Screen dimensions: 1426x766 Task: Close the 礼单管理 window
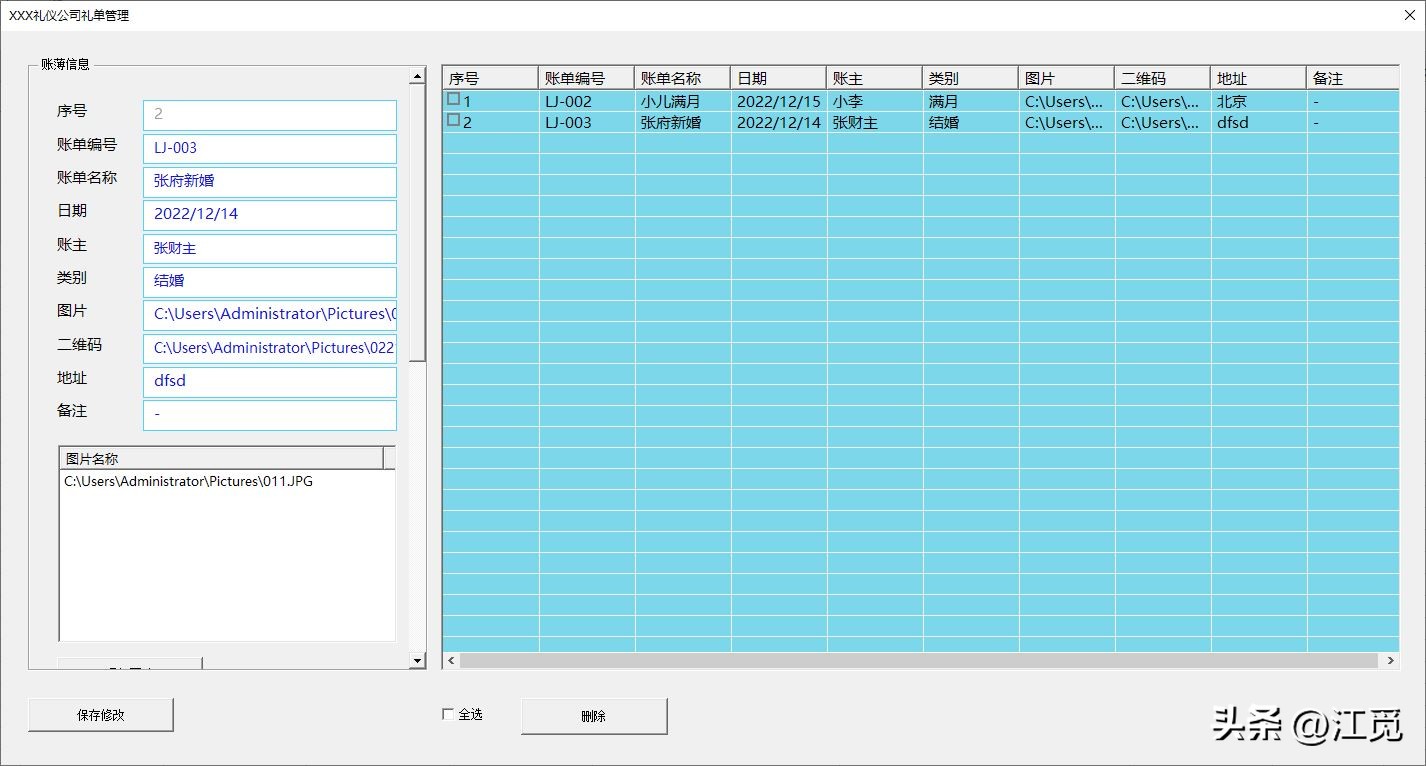pos(1408,15)
